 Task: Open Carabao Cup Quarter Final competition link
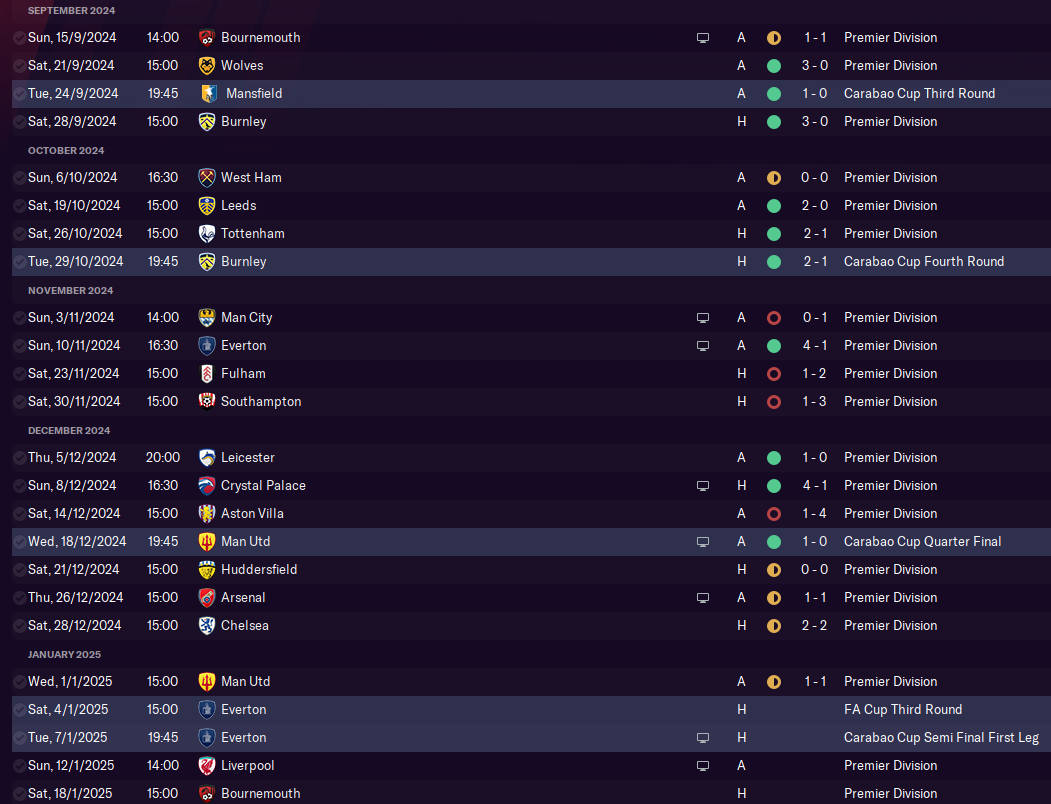pos(922,542)
